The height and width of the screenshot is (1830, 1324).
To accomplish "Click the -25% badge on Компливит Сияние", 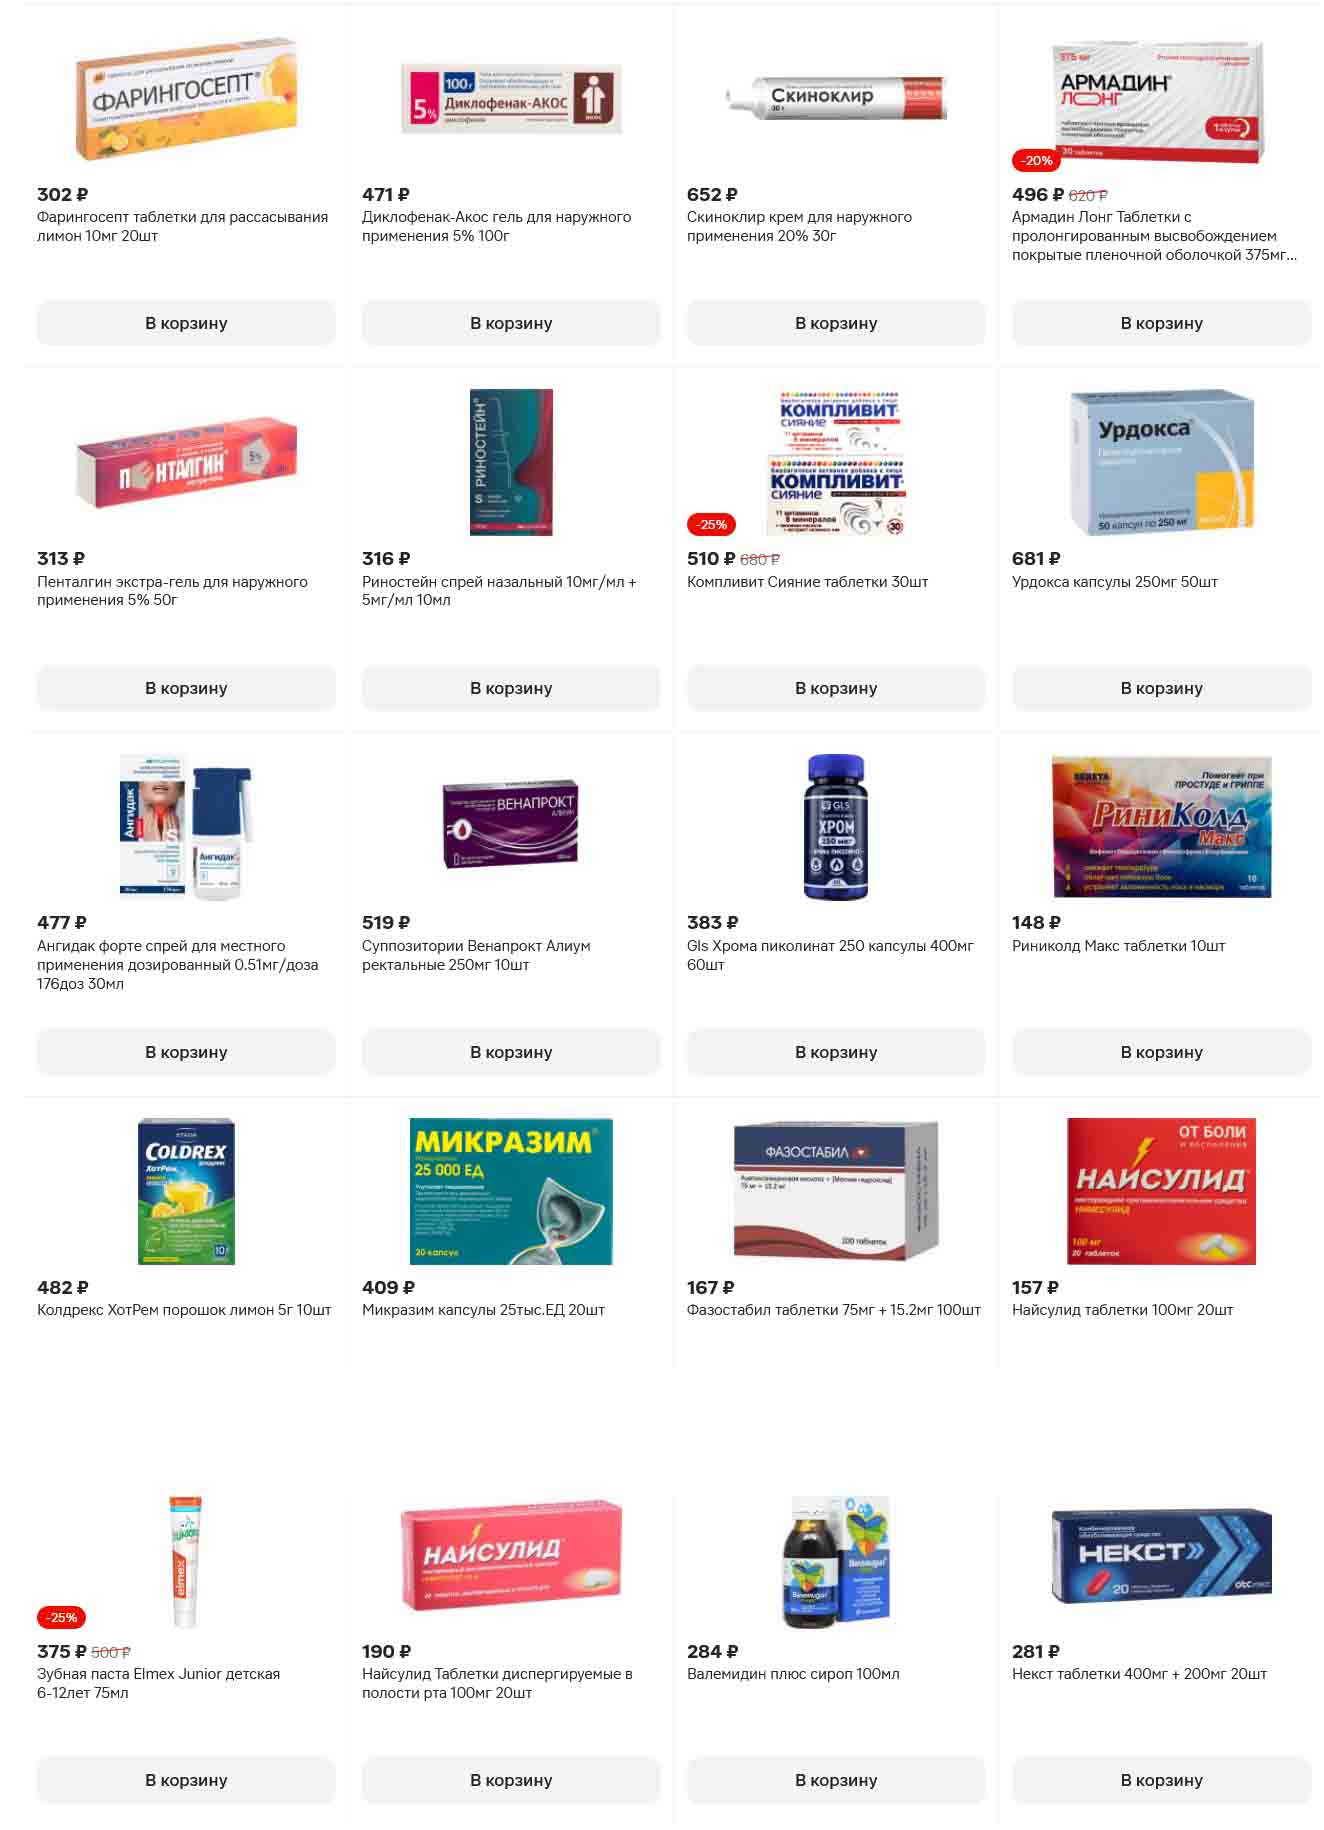I will [x=712, y=524].
